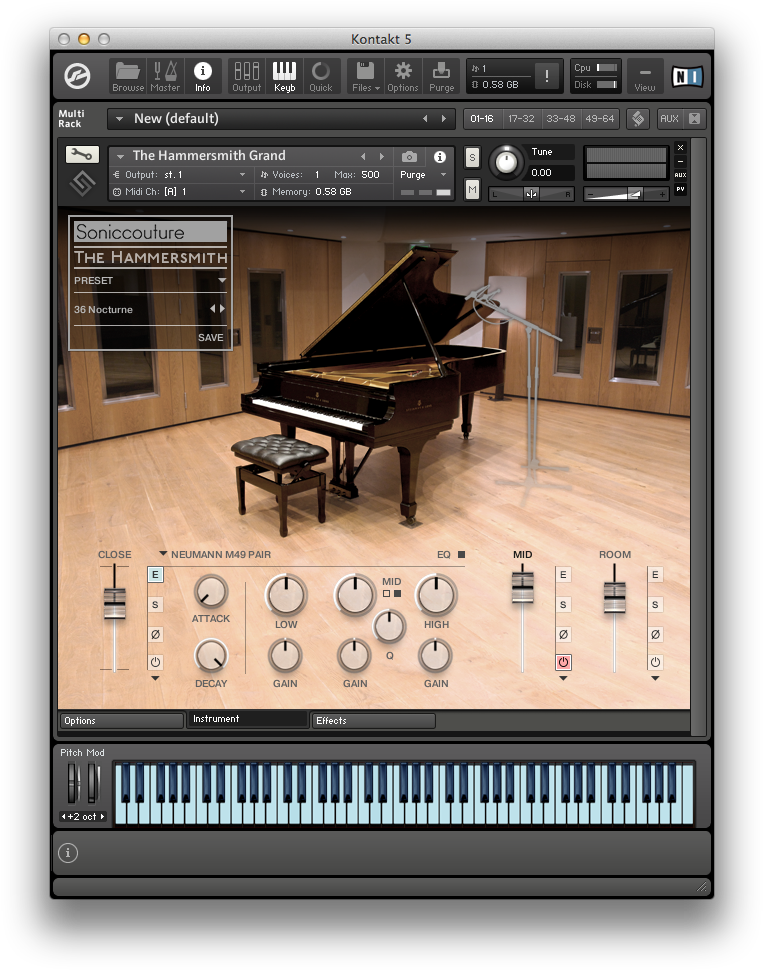
Task: Toggle instrument AUX button
Action: pyautogui.click(x=680, y=175)
